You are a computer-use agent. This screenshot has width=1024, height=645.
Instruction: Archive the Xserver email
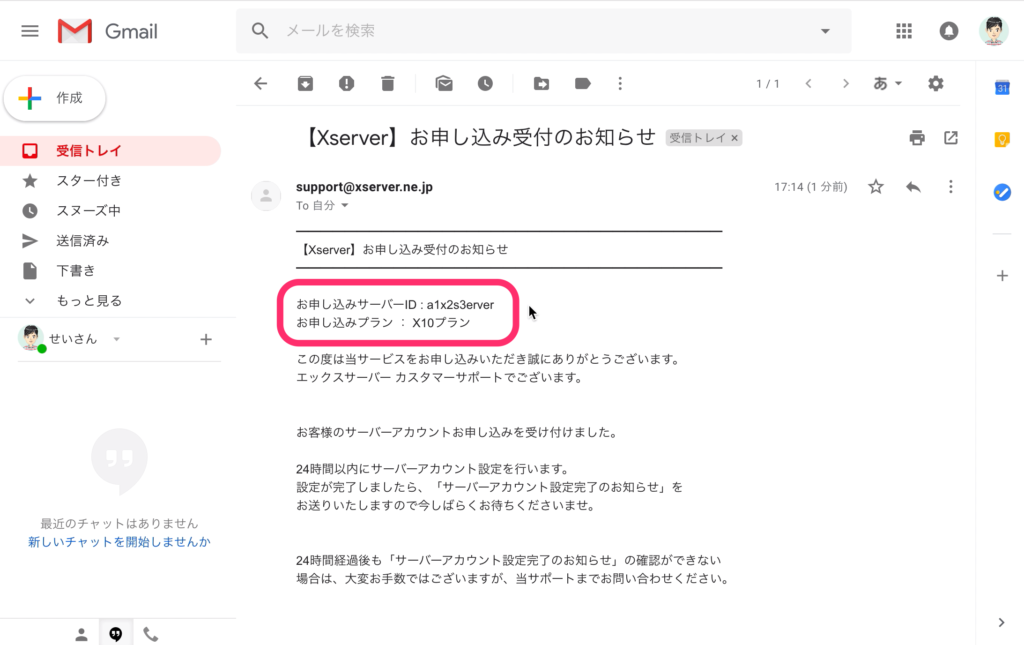coord(305,83)
